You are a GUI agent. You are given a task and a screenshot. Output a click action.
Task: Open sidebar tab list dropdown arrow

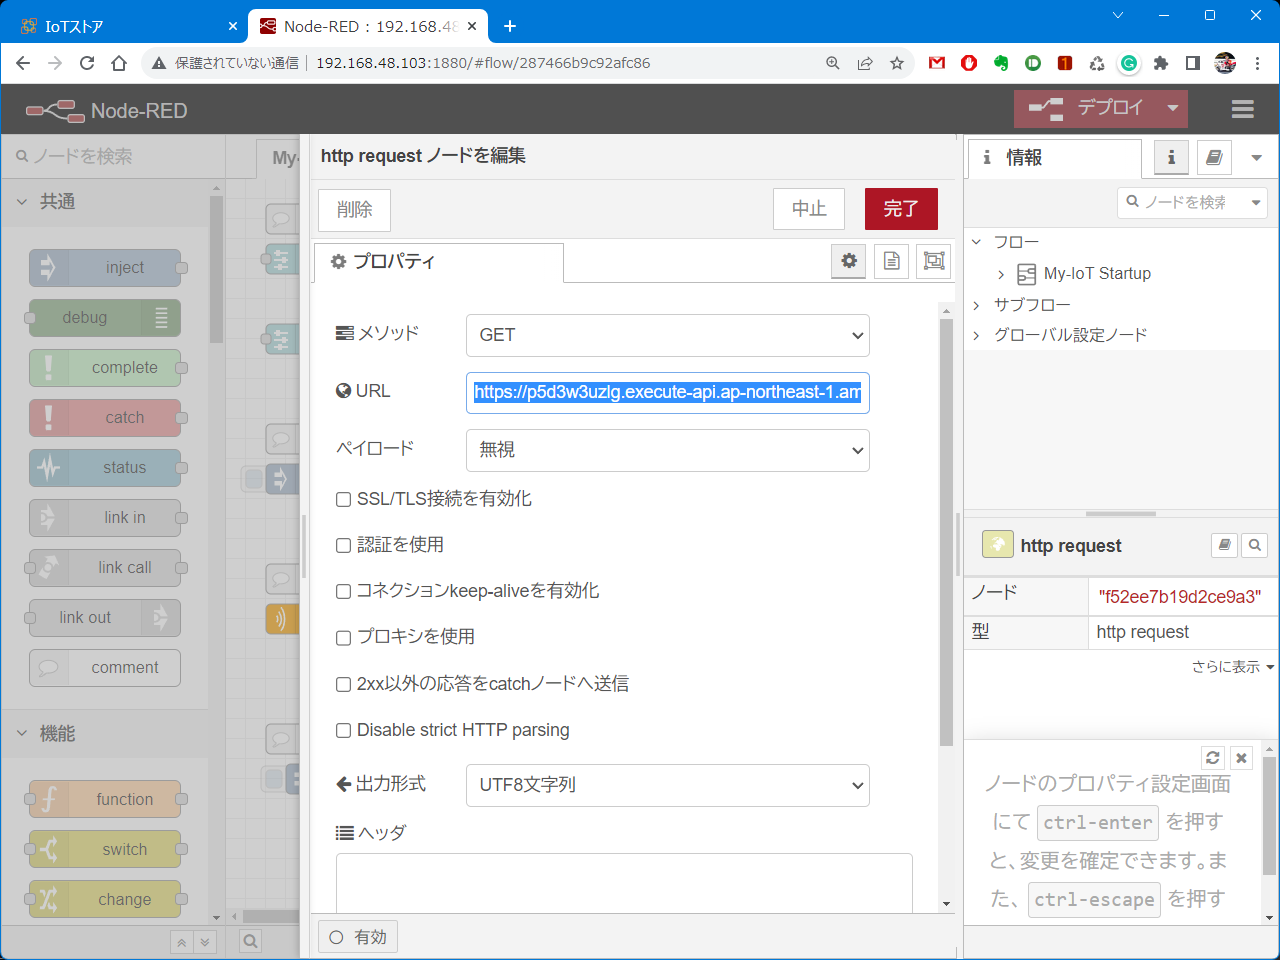pyautogui.click(x=1257, y=158)
